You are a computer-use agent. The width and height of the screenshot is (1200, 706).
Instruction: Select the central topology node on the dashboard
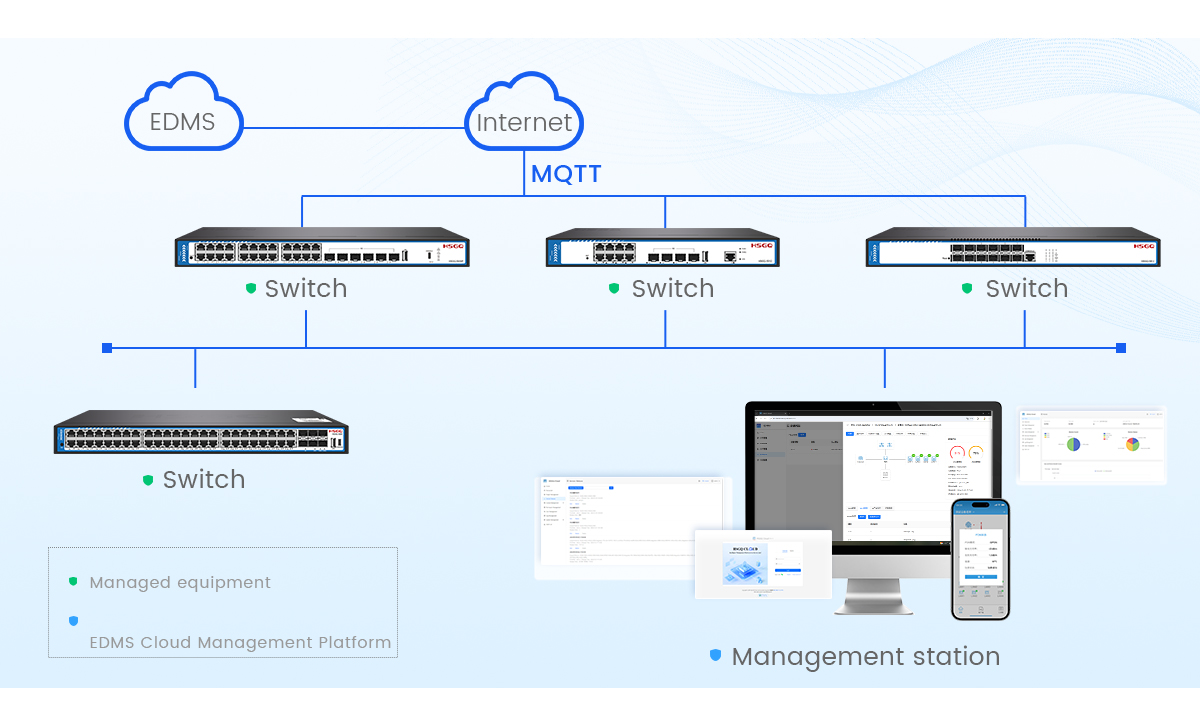click(886, 458)
